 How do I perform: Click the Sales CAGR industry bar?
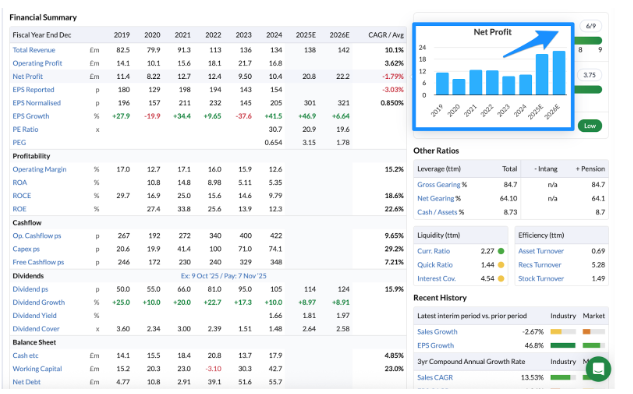coord(563,378)
